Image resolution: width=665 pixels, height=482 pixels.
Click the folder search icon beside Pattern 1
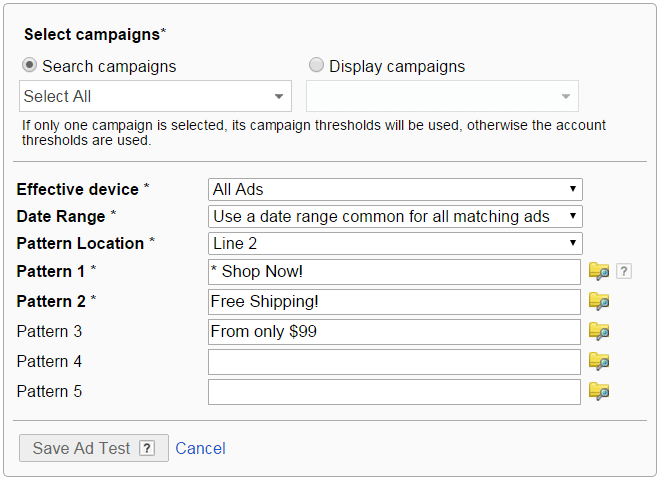coord(599,271)
